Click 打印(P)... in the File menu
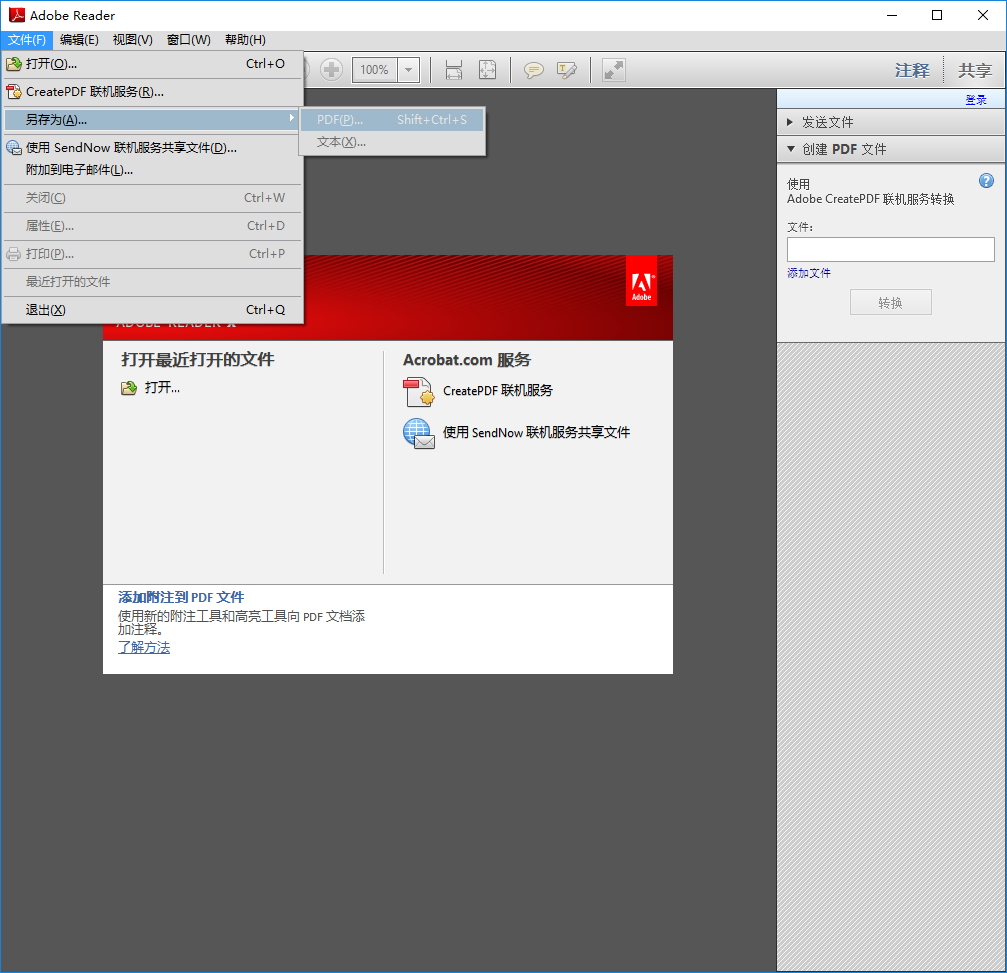1007x973 pixels. pyautogui.click(x=152, y=254)
